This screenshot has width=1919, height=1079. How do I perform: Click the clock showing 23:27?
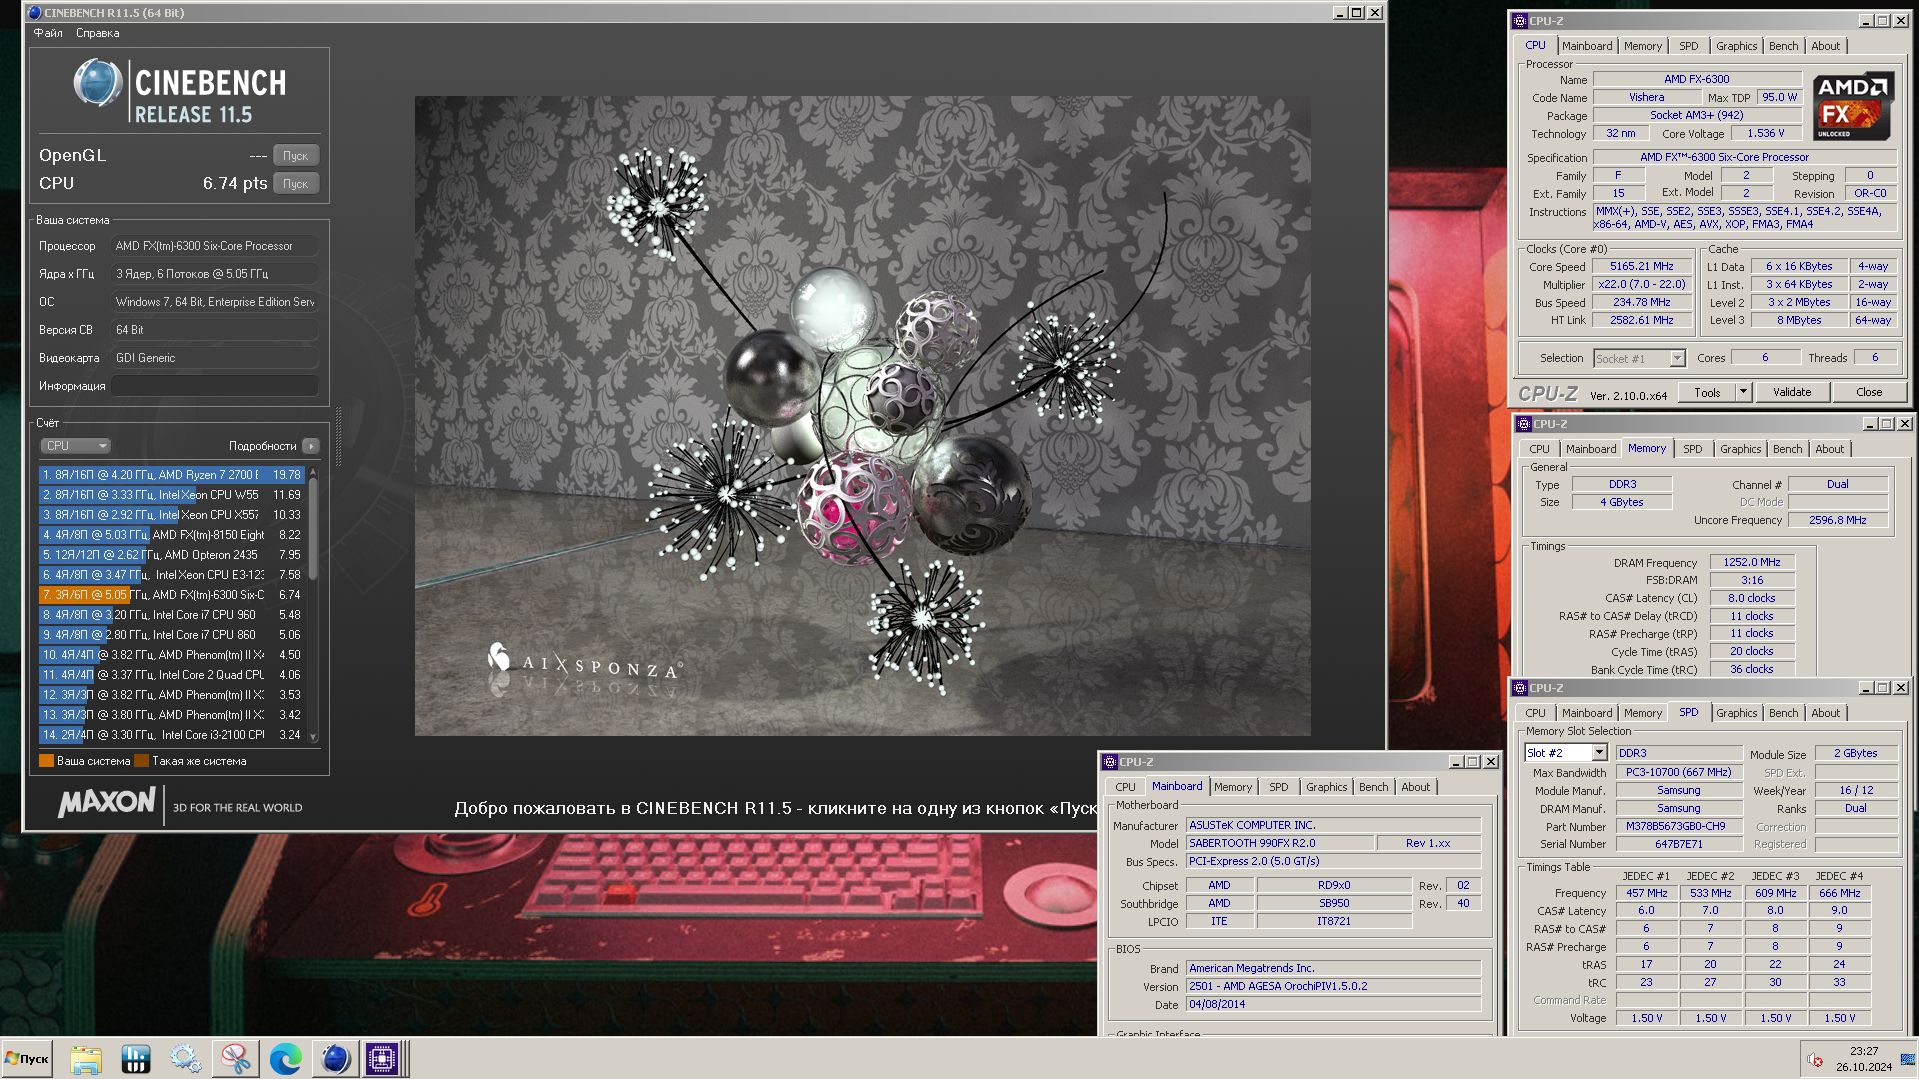tap(1863, 1051)
